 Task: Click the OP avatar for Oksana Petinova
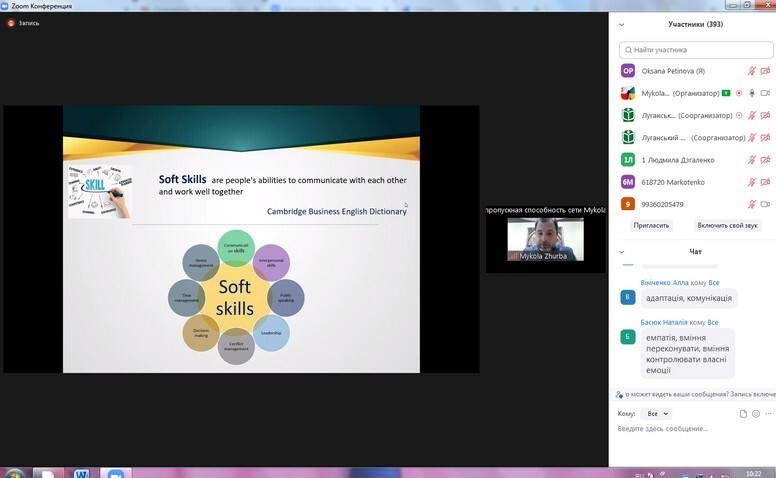[x=628, y=71]
